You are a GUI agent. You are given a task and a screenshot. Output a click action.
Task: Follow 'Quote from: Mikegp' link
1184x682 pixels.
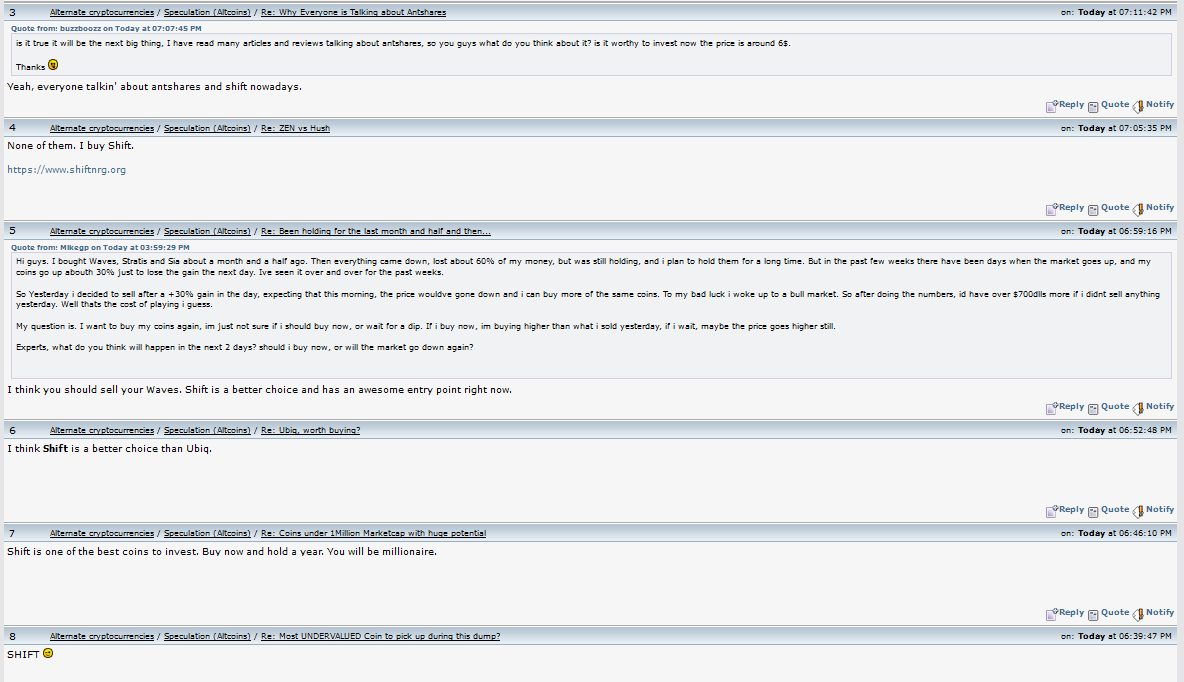pyautogui.click(x=100, y=248)
